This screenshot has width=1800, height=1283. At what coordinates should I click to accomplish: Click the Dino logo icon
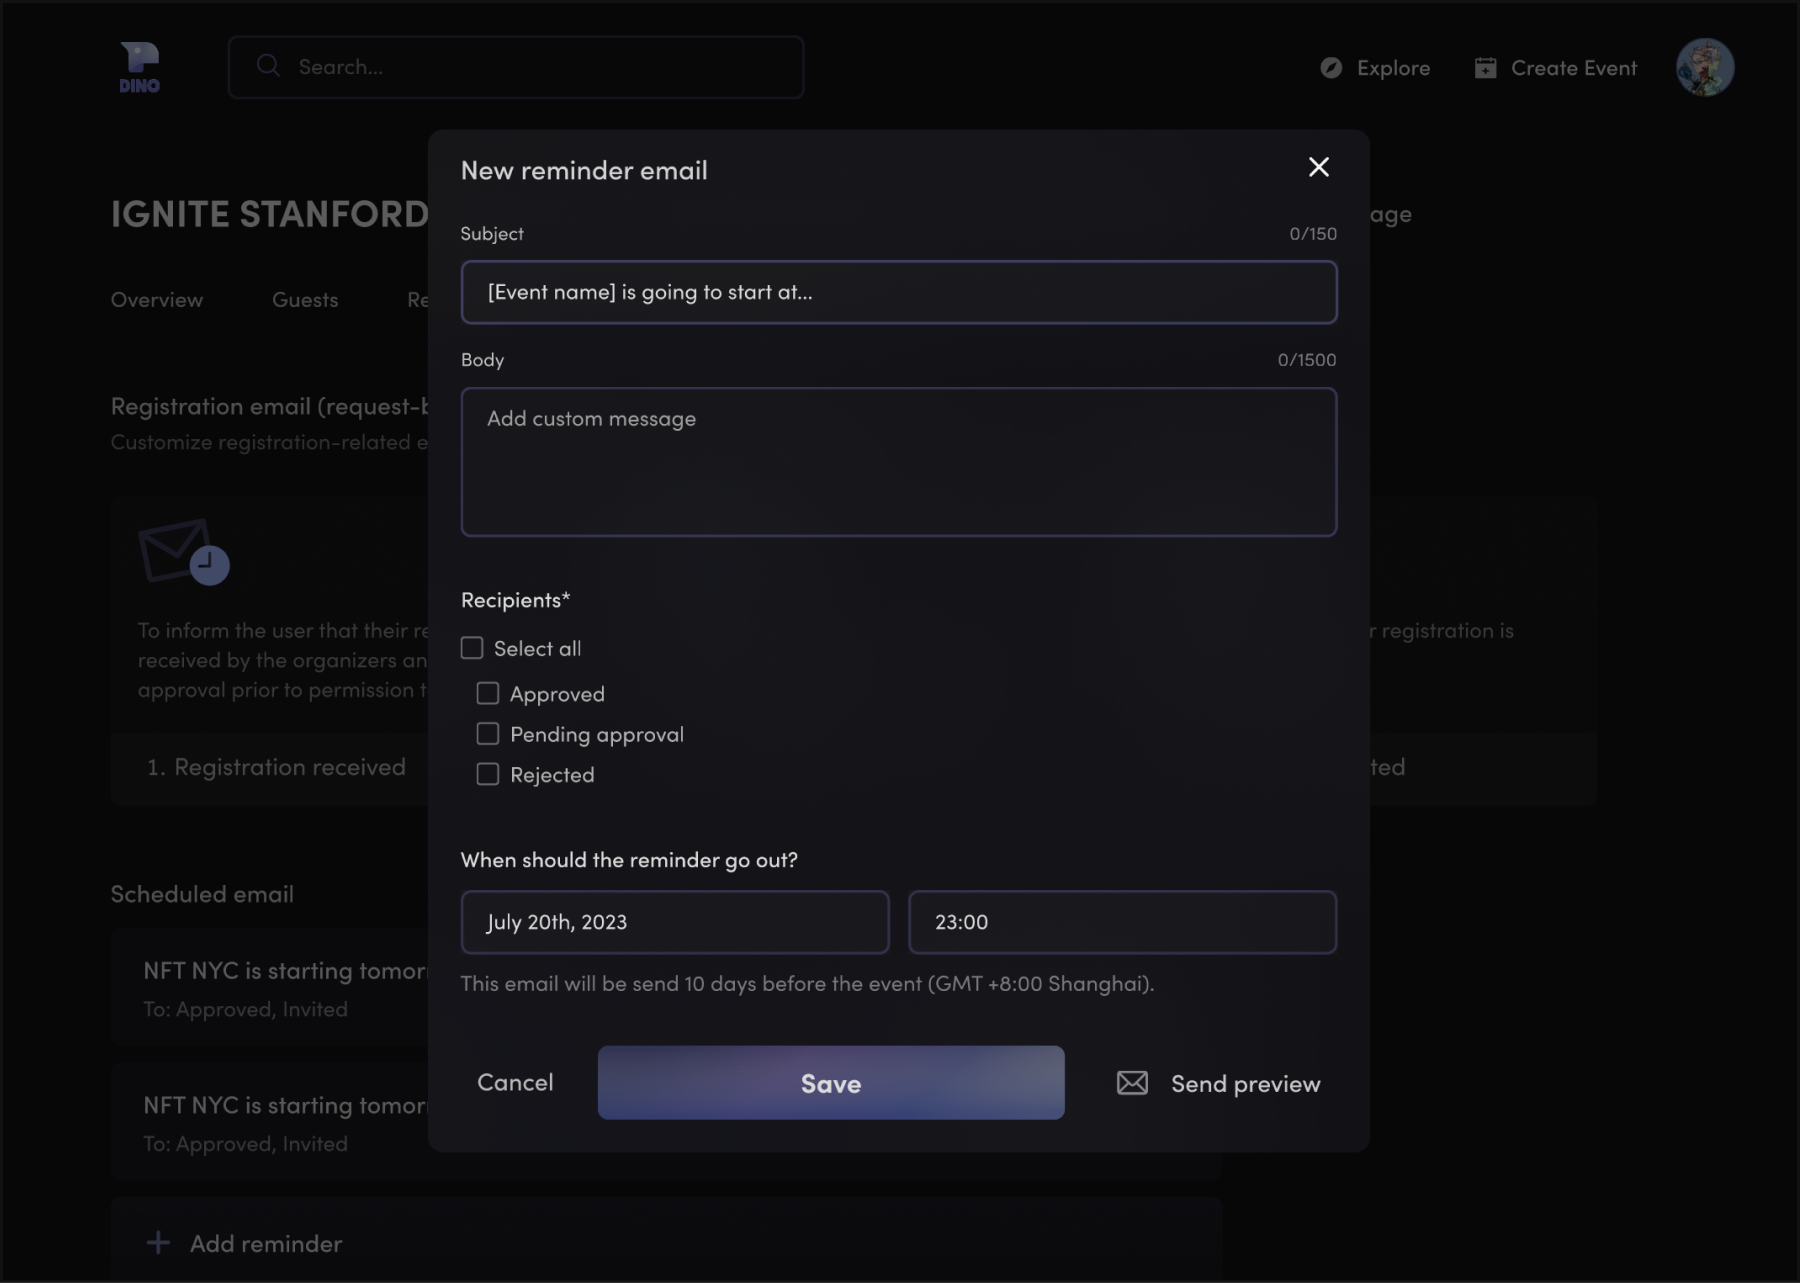(139, 67)
